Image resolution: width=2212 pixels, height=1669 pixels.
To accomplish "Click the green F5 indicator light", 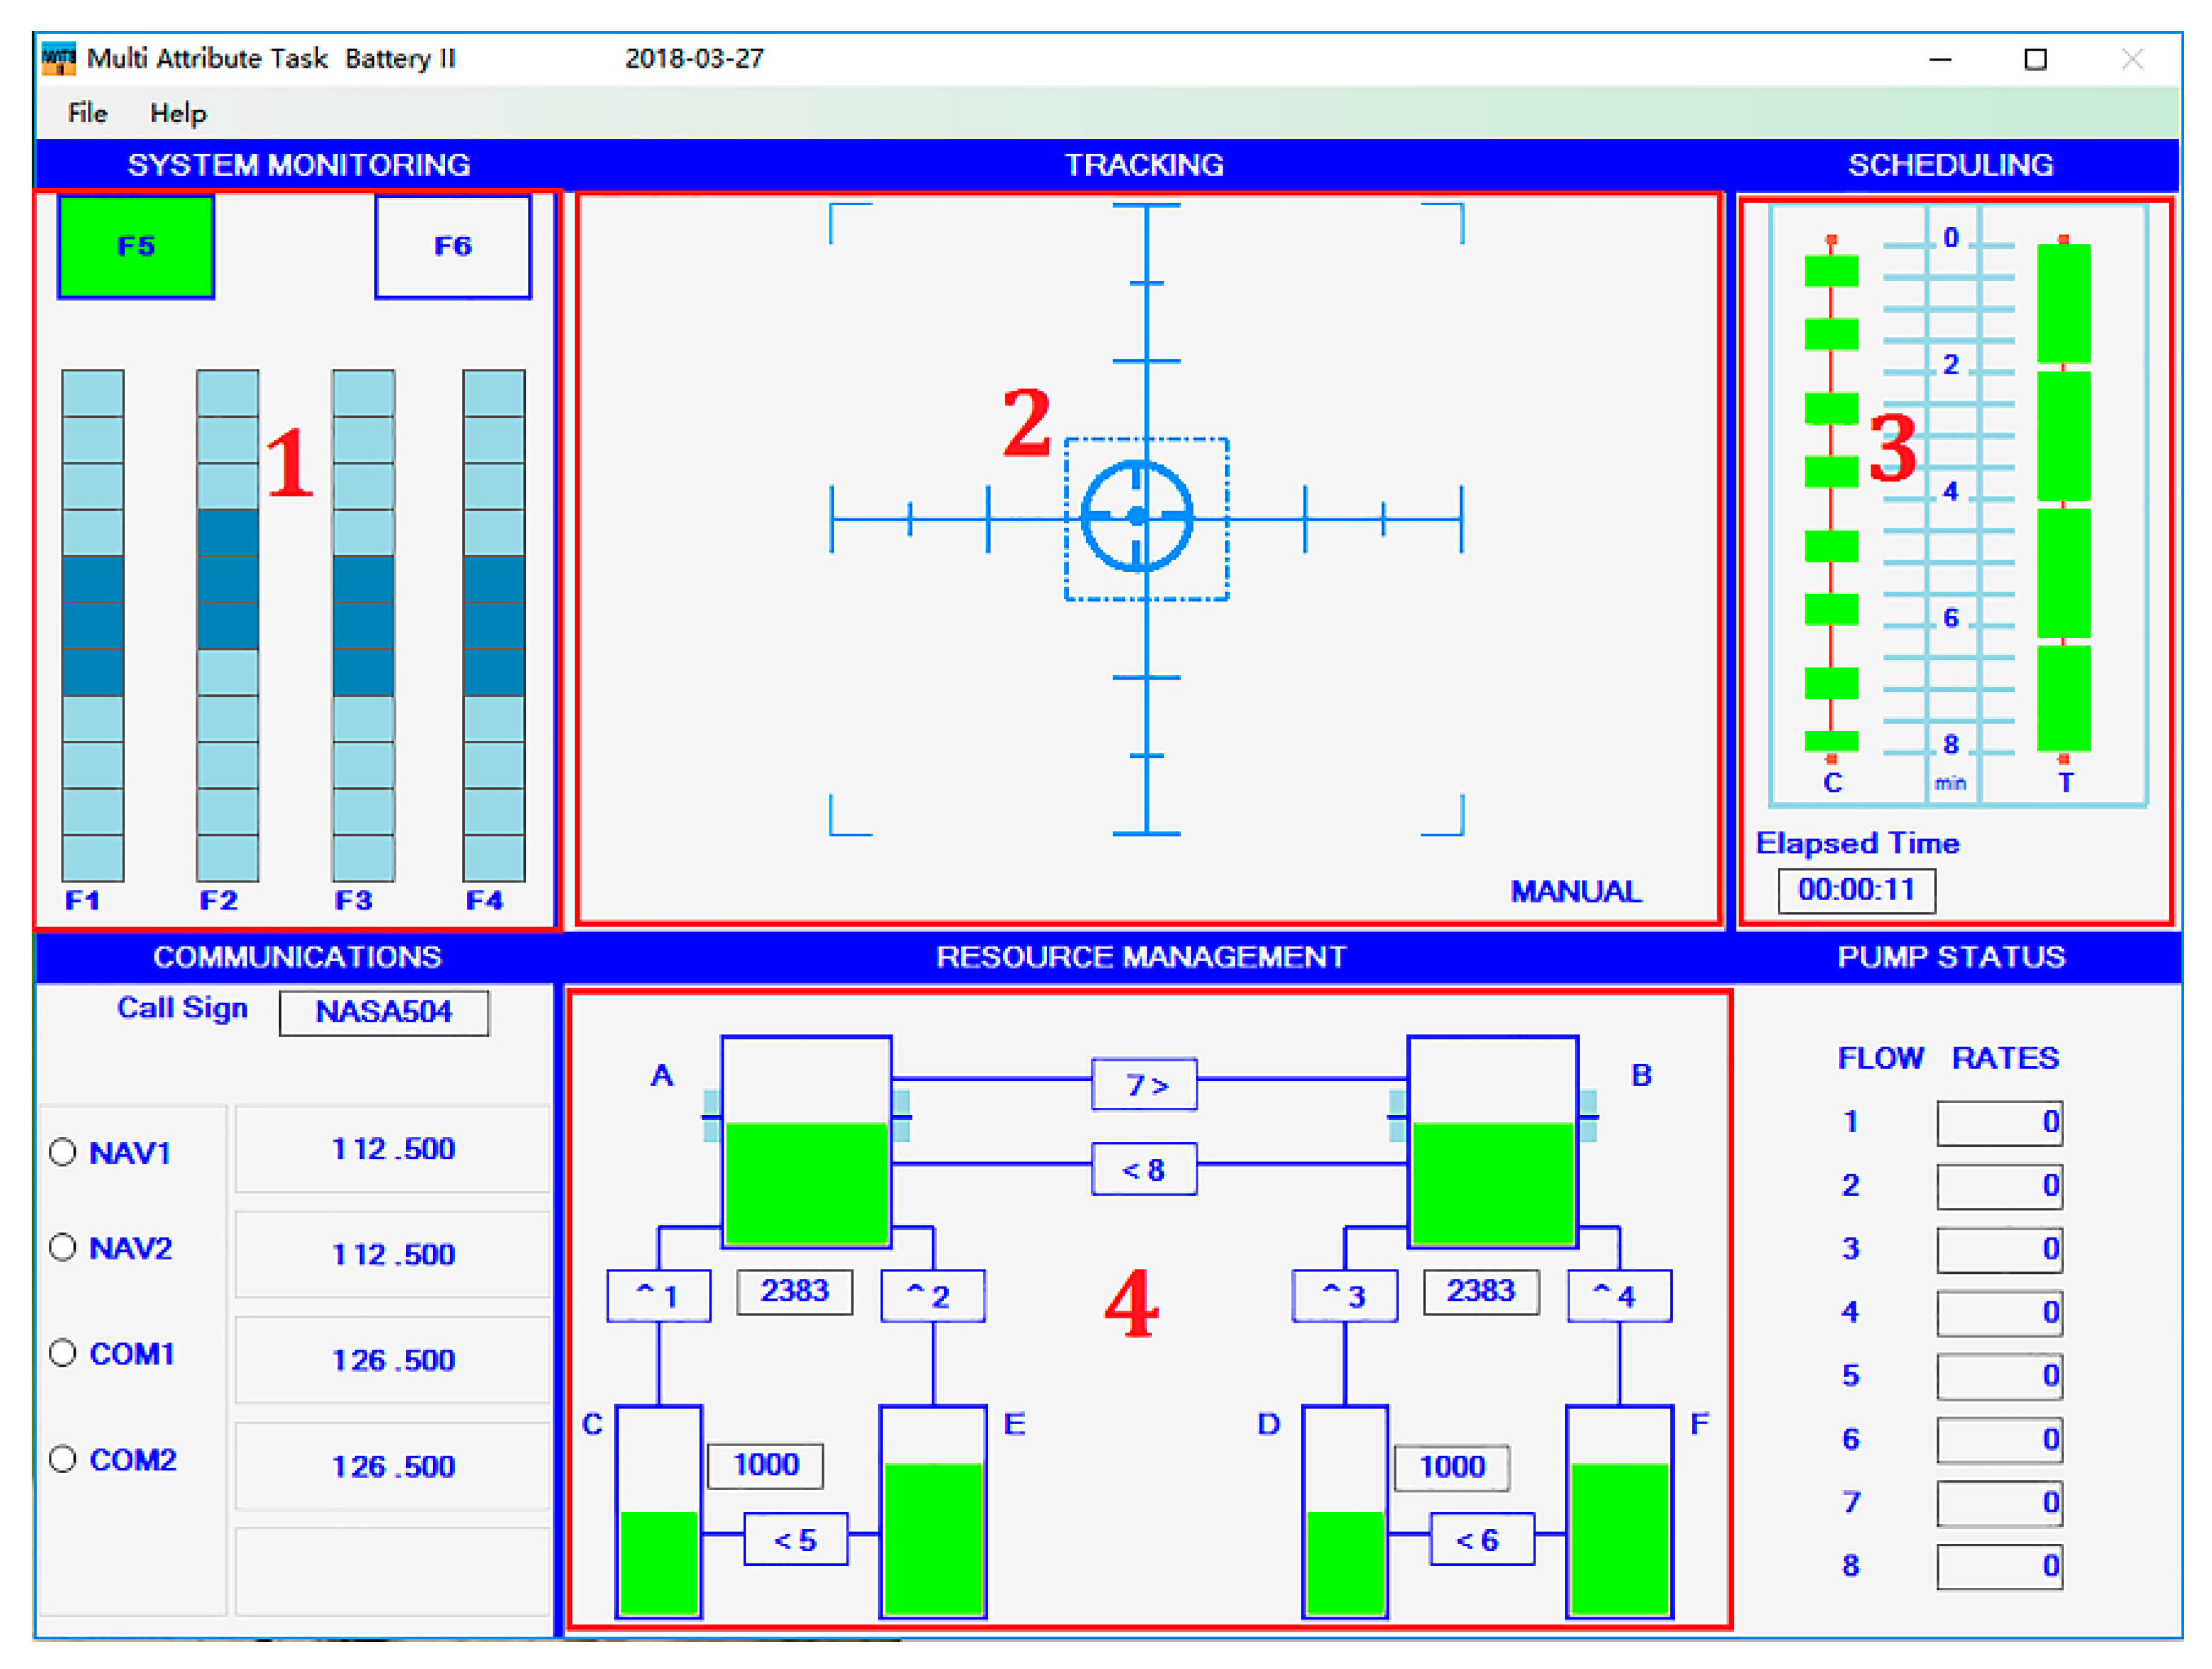I will (135, 246).
